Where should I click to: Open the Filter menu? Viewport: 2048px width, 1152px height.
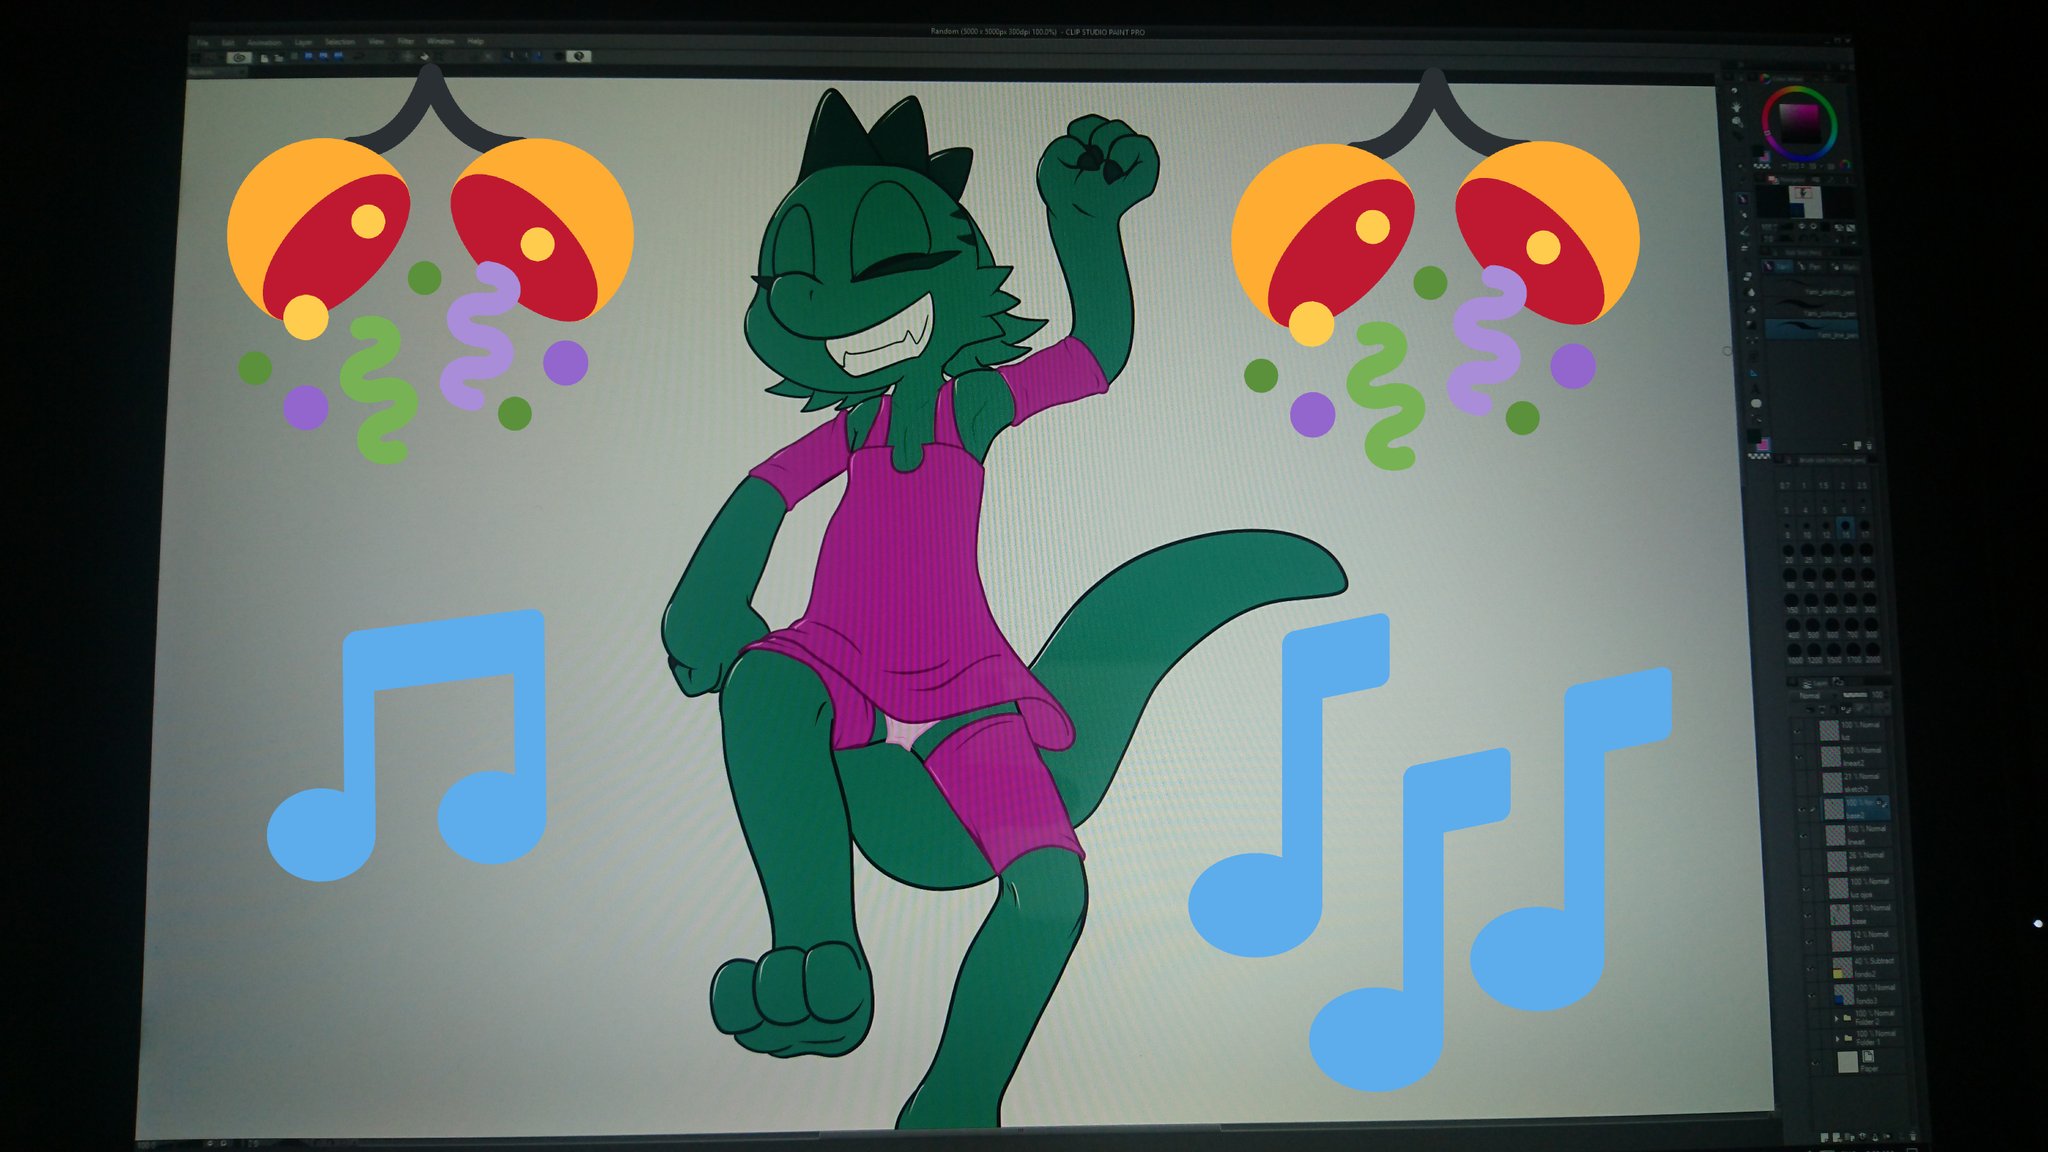tap(405, 42)
